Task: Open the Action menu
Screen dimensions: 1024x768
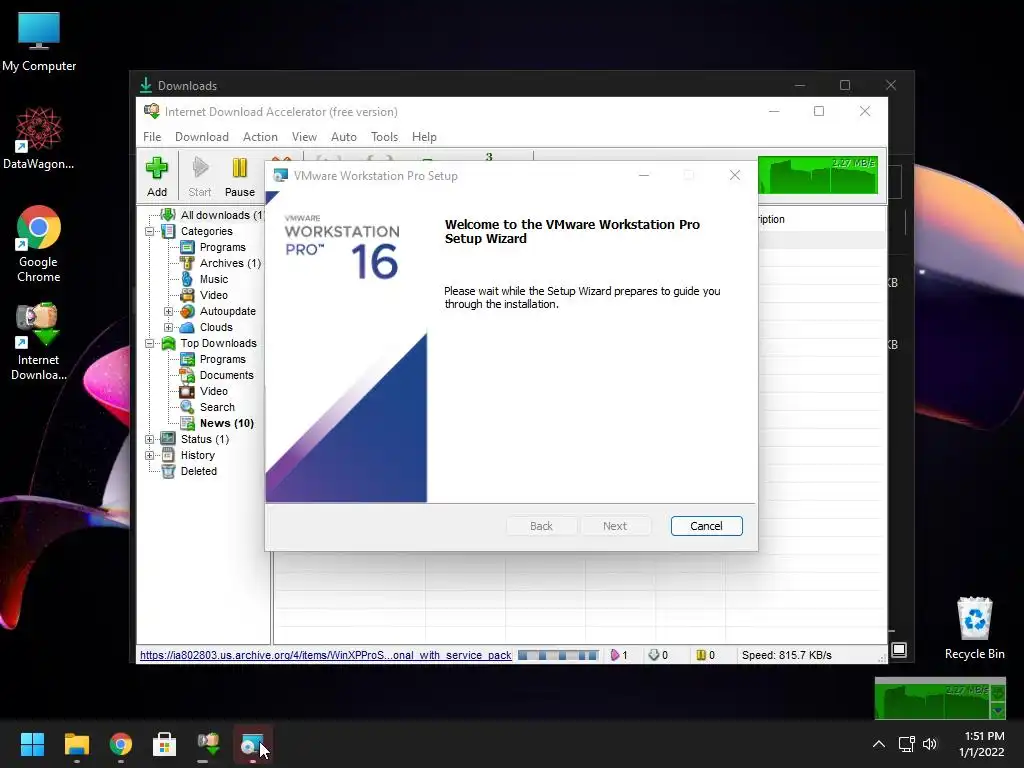Action: (x=261, y=136)
